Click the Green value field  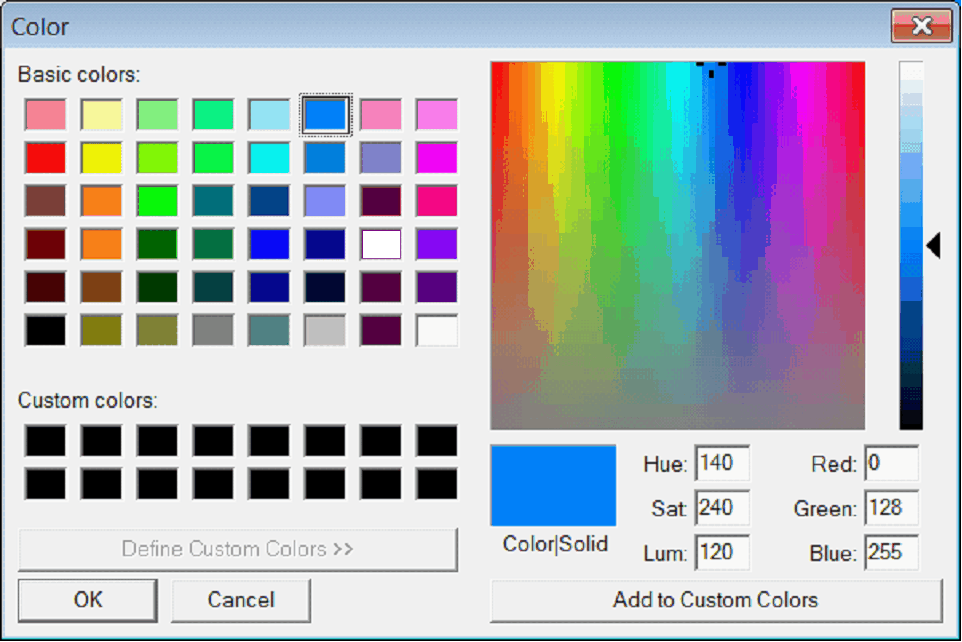891,508
